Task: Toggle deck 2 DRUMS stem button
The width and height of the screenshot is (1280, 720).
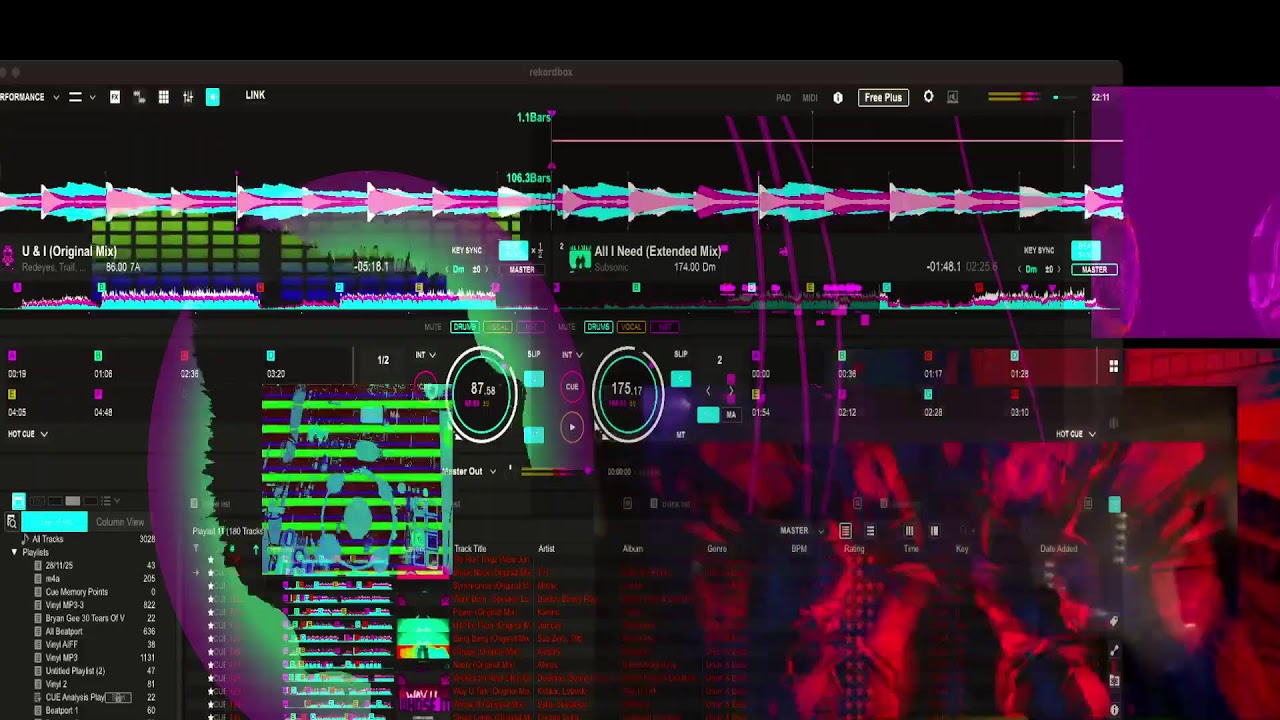Action: tap(598, 327)
